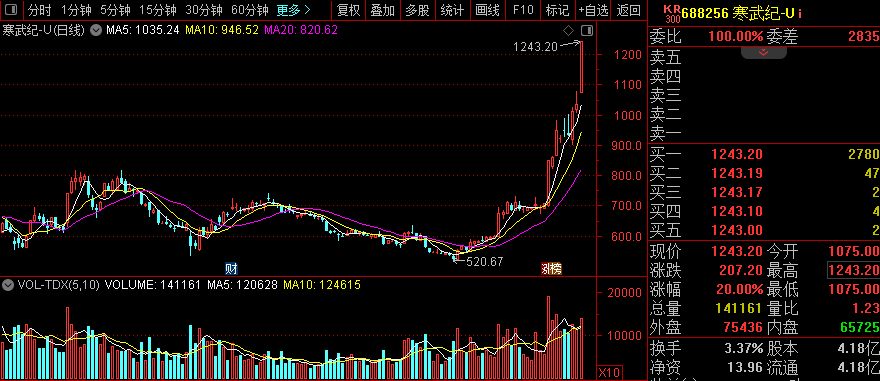Add the stock with +自选
Viewport: 880px width, 381px height.
593,10
